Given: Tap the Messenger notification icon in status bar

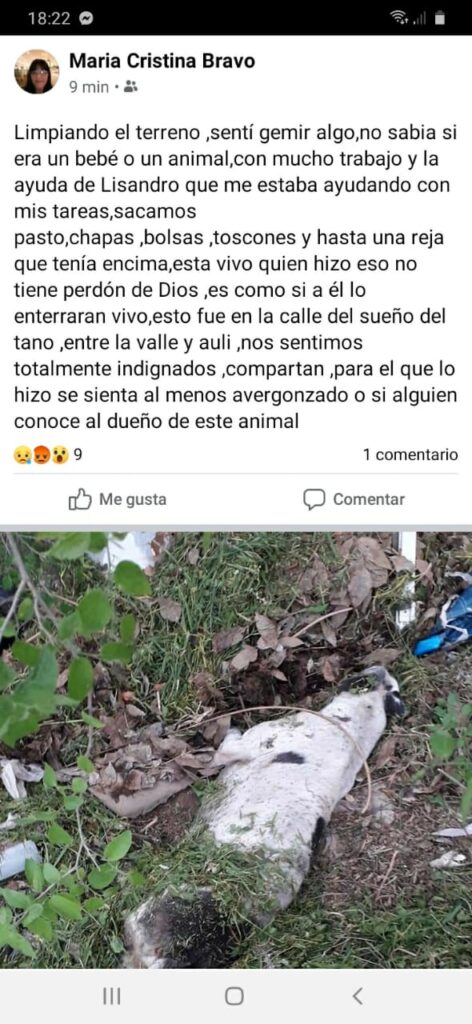Looking at the screenshot, I should [x=86, y=18].
